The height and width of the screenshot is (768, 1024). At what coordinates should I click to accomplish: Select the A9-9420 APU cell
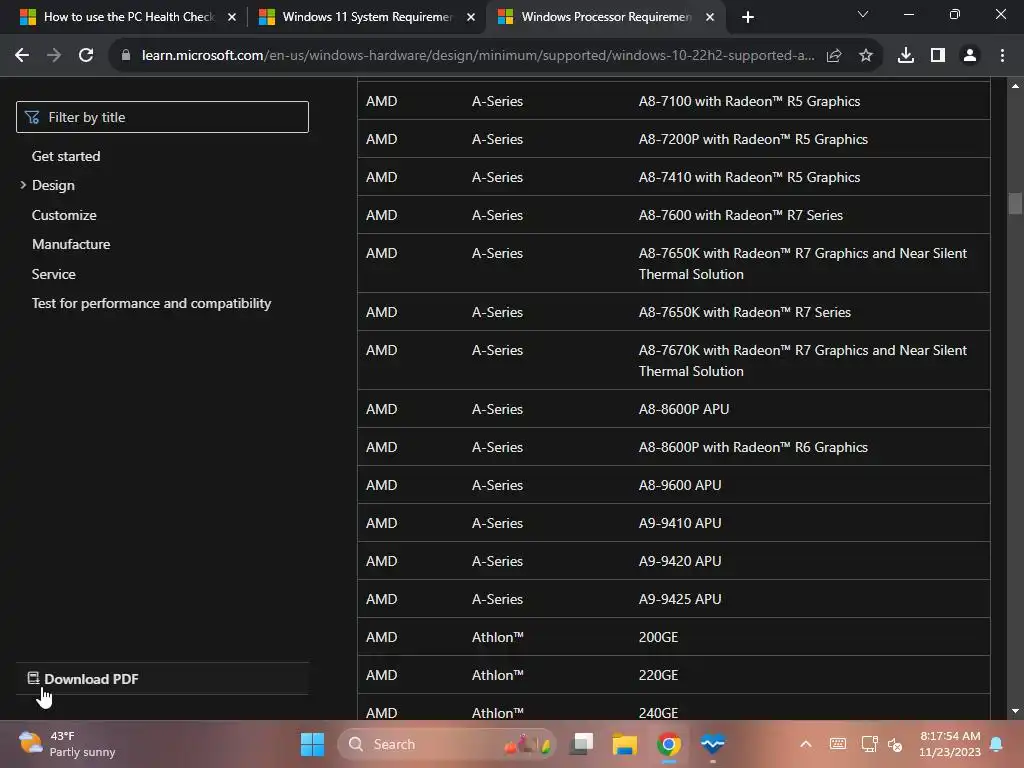pyautogui.click(x=810, y=561)
